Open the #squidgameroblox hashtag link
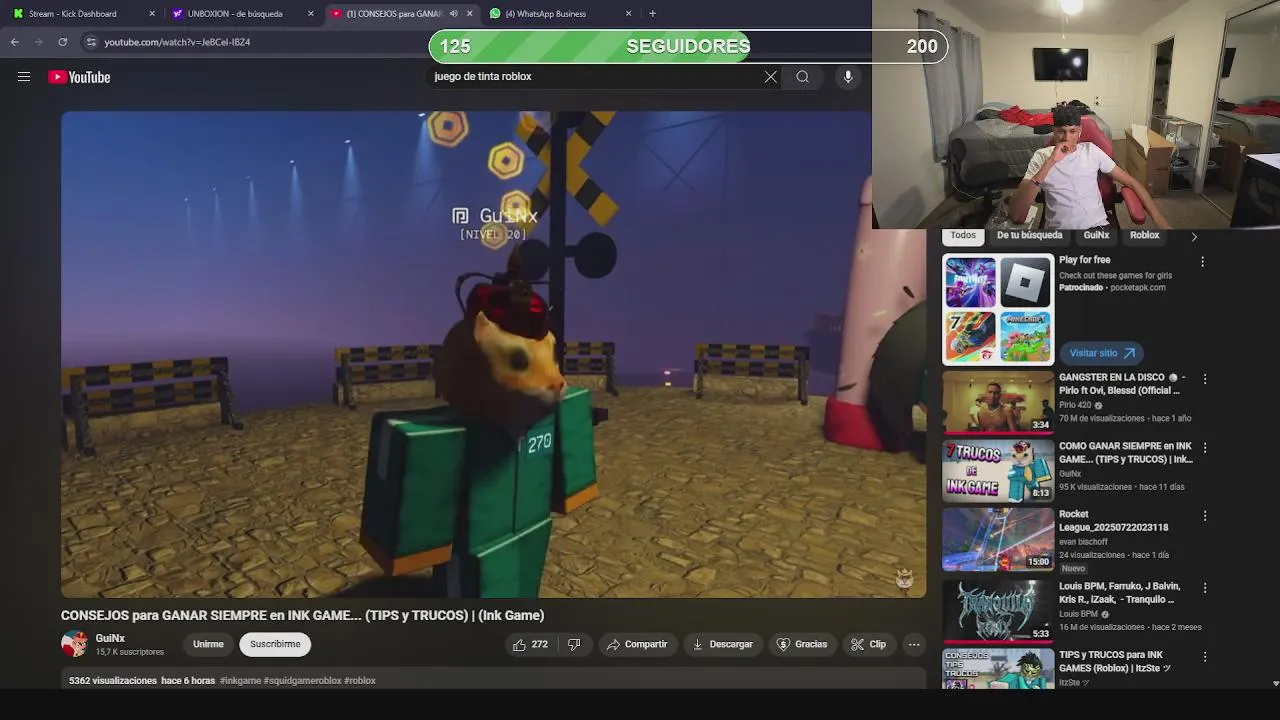This screenshot has height=720, width=1280. [x=302, y=681]
